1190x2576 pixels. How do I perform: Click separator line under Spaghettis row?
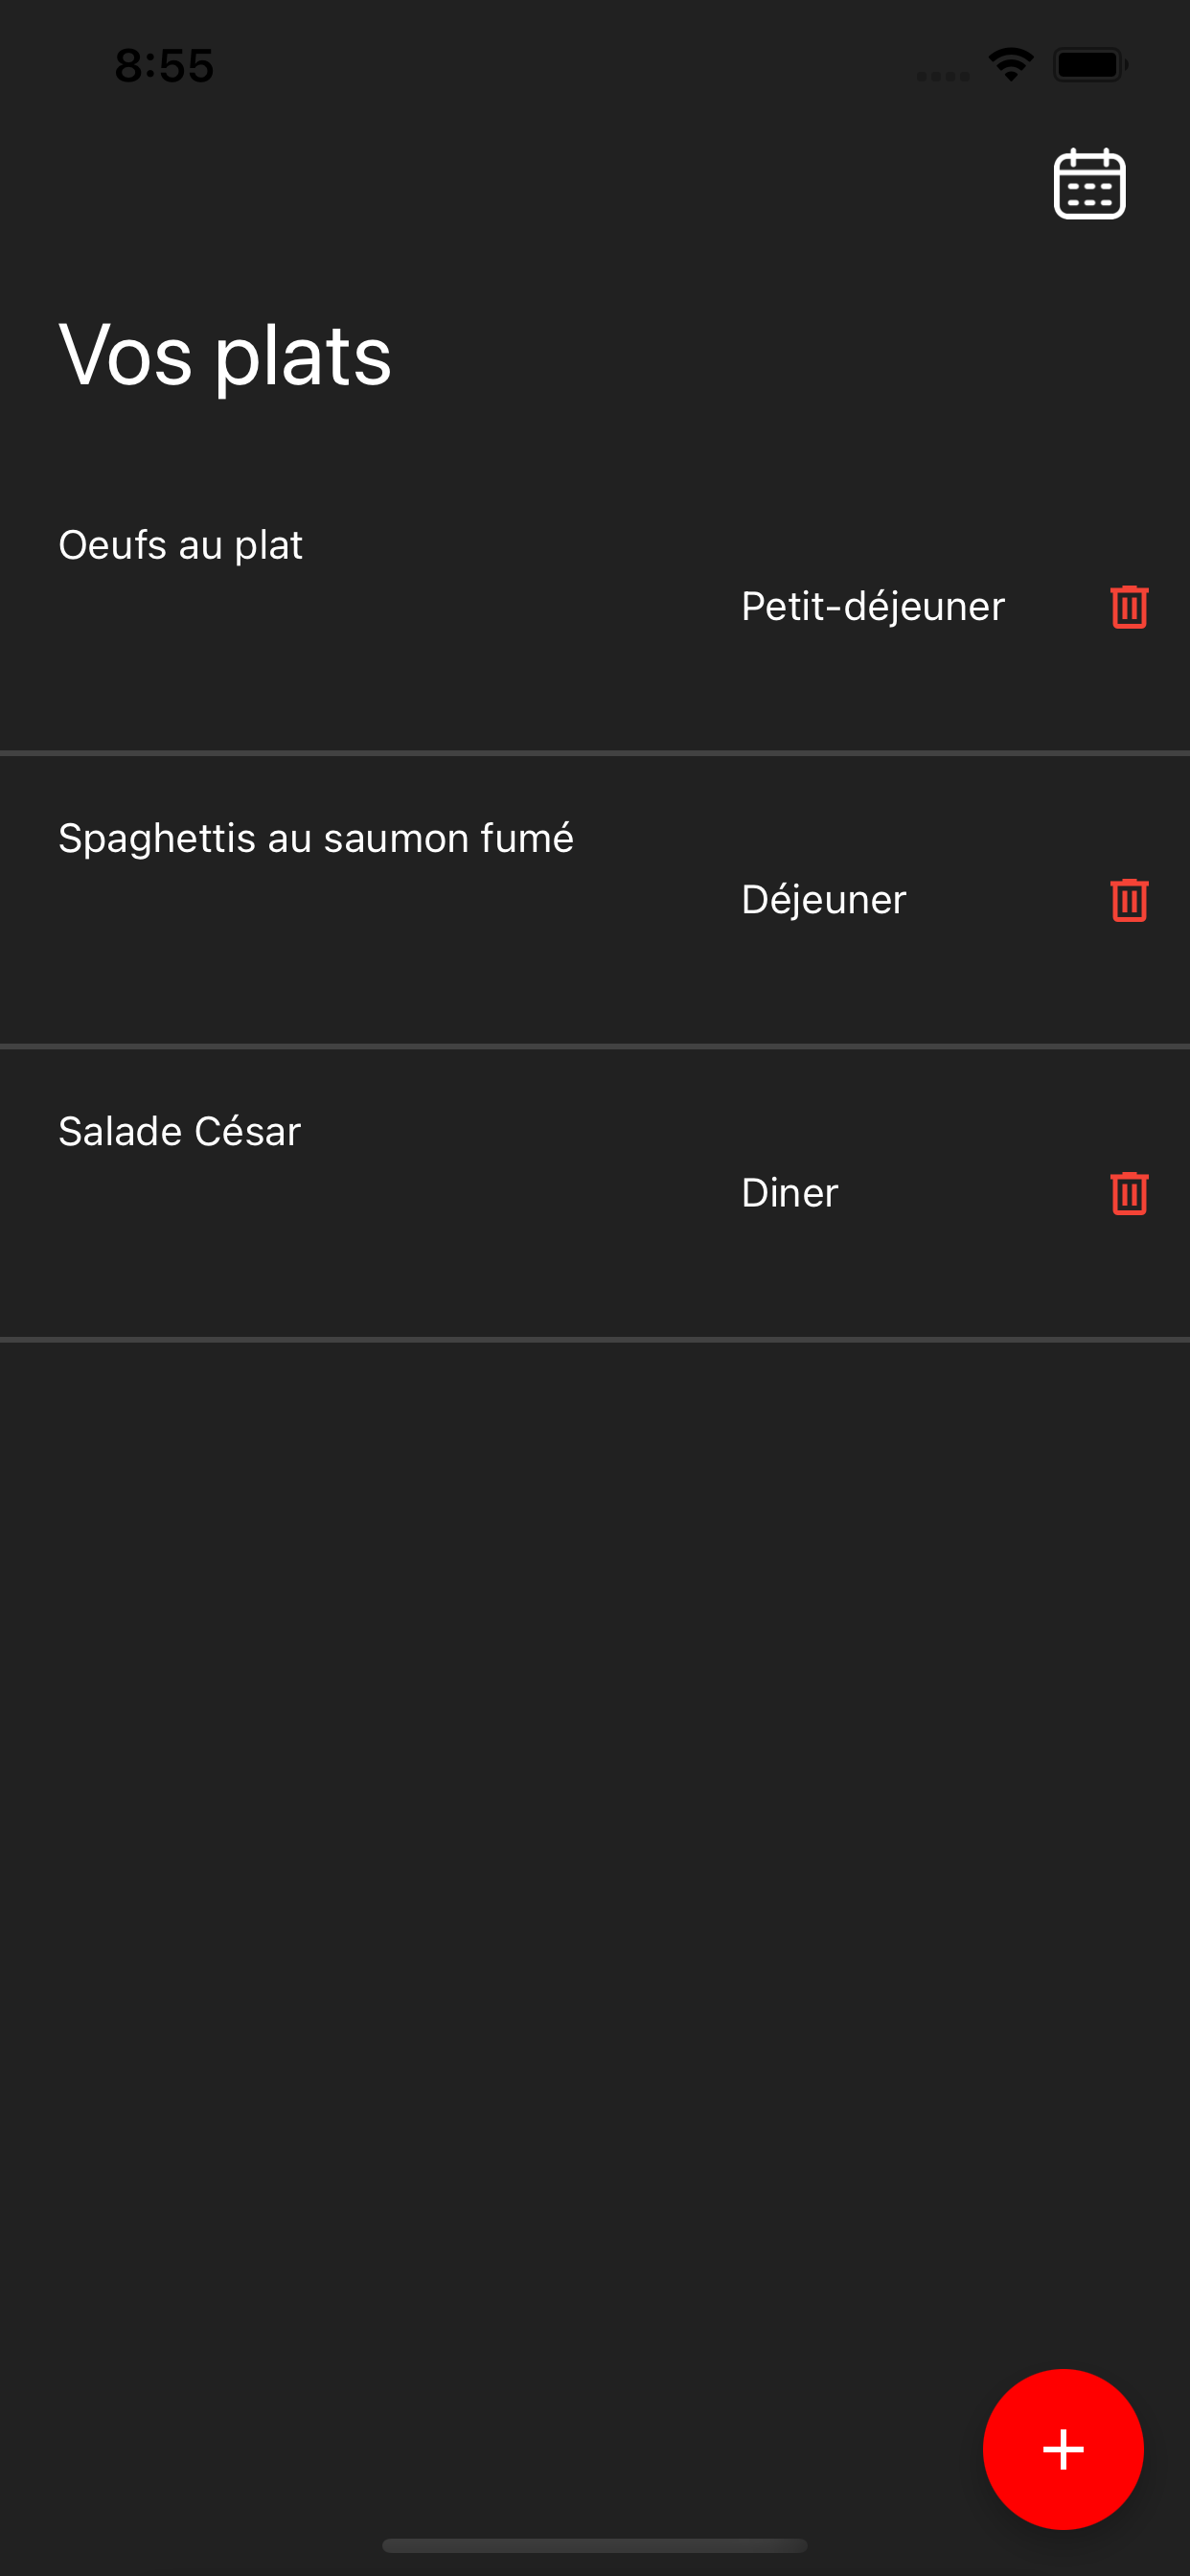pos(595,1046)
